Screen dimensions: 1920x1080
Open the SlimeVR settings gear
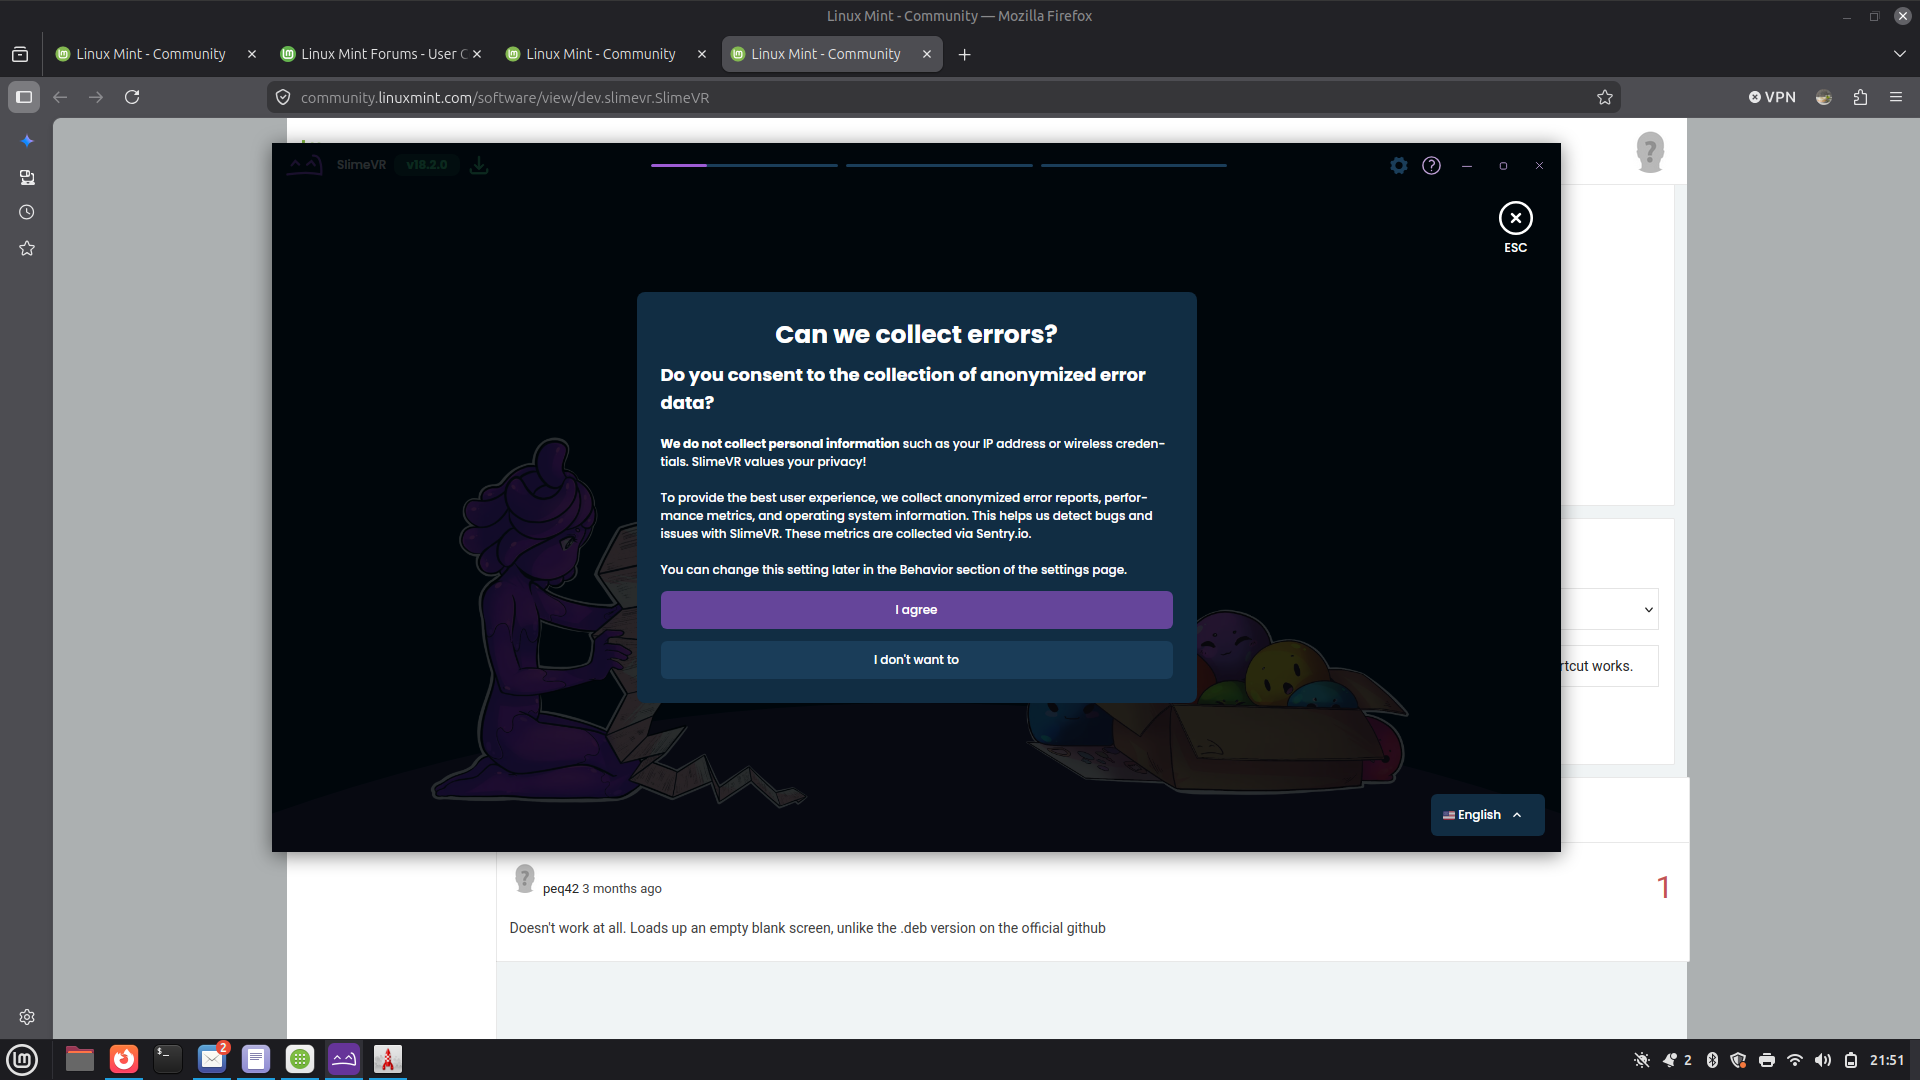(x=1399, y=165)
